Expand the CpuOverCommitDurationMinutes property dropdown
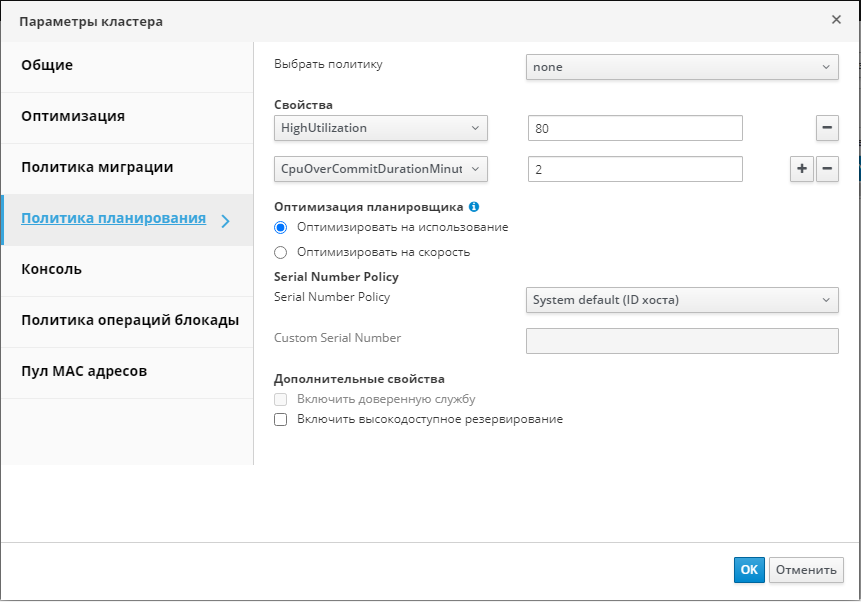Screen dimensions: 861x602 [x=380, y=170]
